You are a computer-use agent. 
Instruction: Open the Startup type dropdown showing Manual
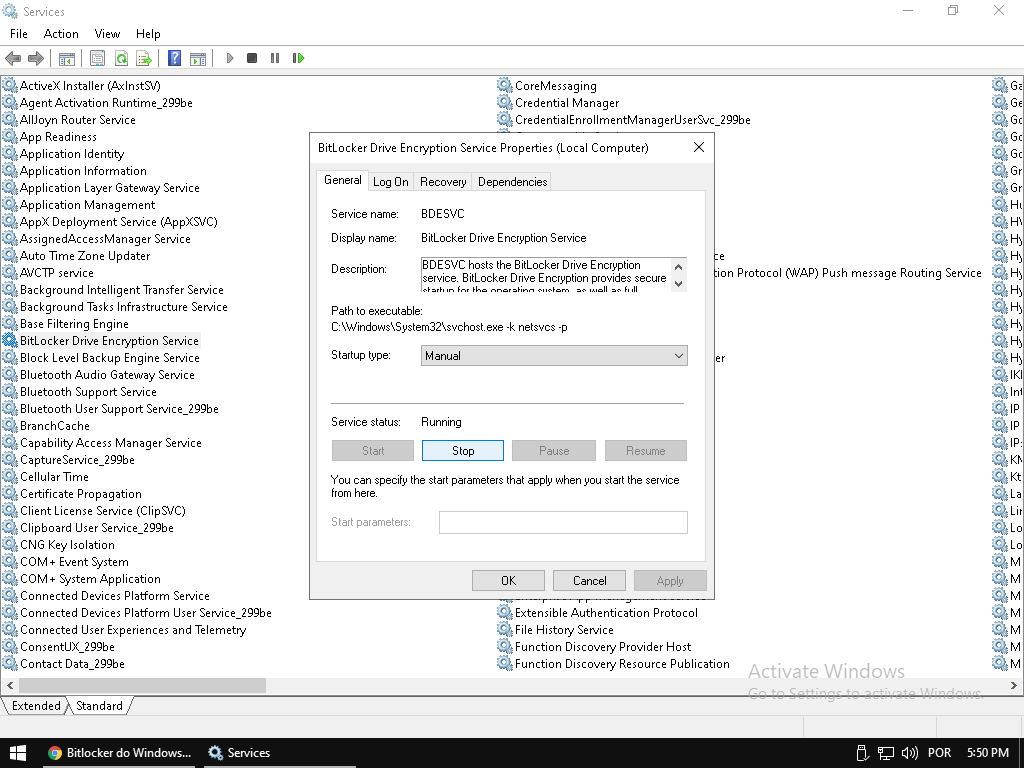pos(554,356)
